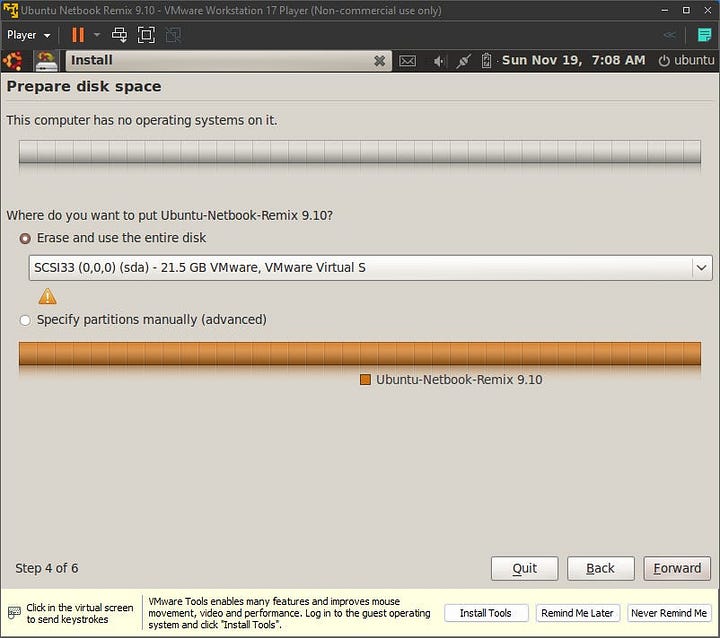The height and width of the screenshot is (638, 720).
Task: Open the SCSI33 sda disk dropdown
Action: tap(370, 268)
